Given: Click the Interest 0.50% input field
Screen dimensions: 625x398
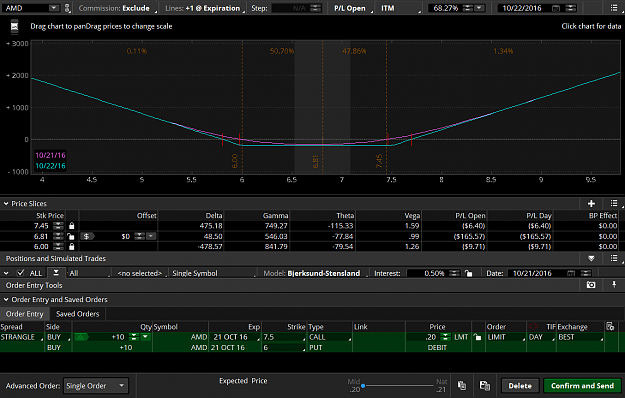Looking at the screenshot, I should pos(427,273).
